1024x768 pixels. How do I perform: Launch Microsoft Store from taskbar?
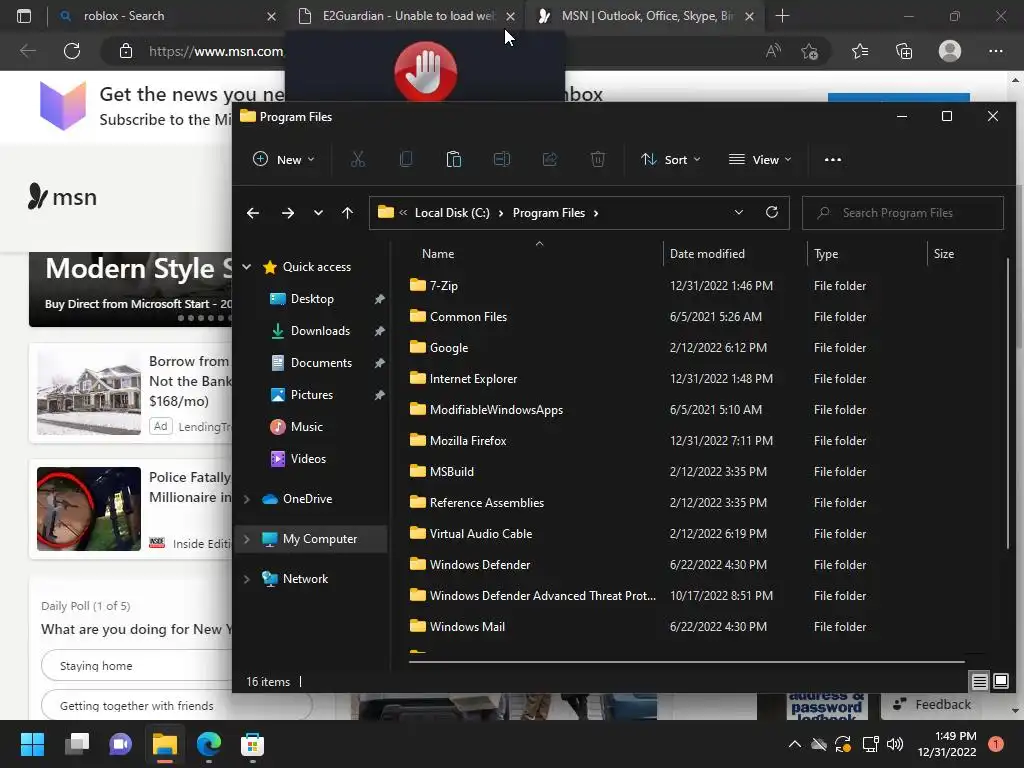[x=252, y=744]
